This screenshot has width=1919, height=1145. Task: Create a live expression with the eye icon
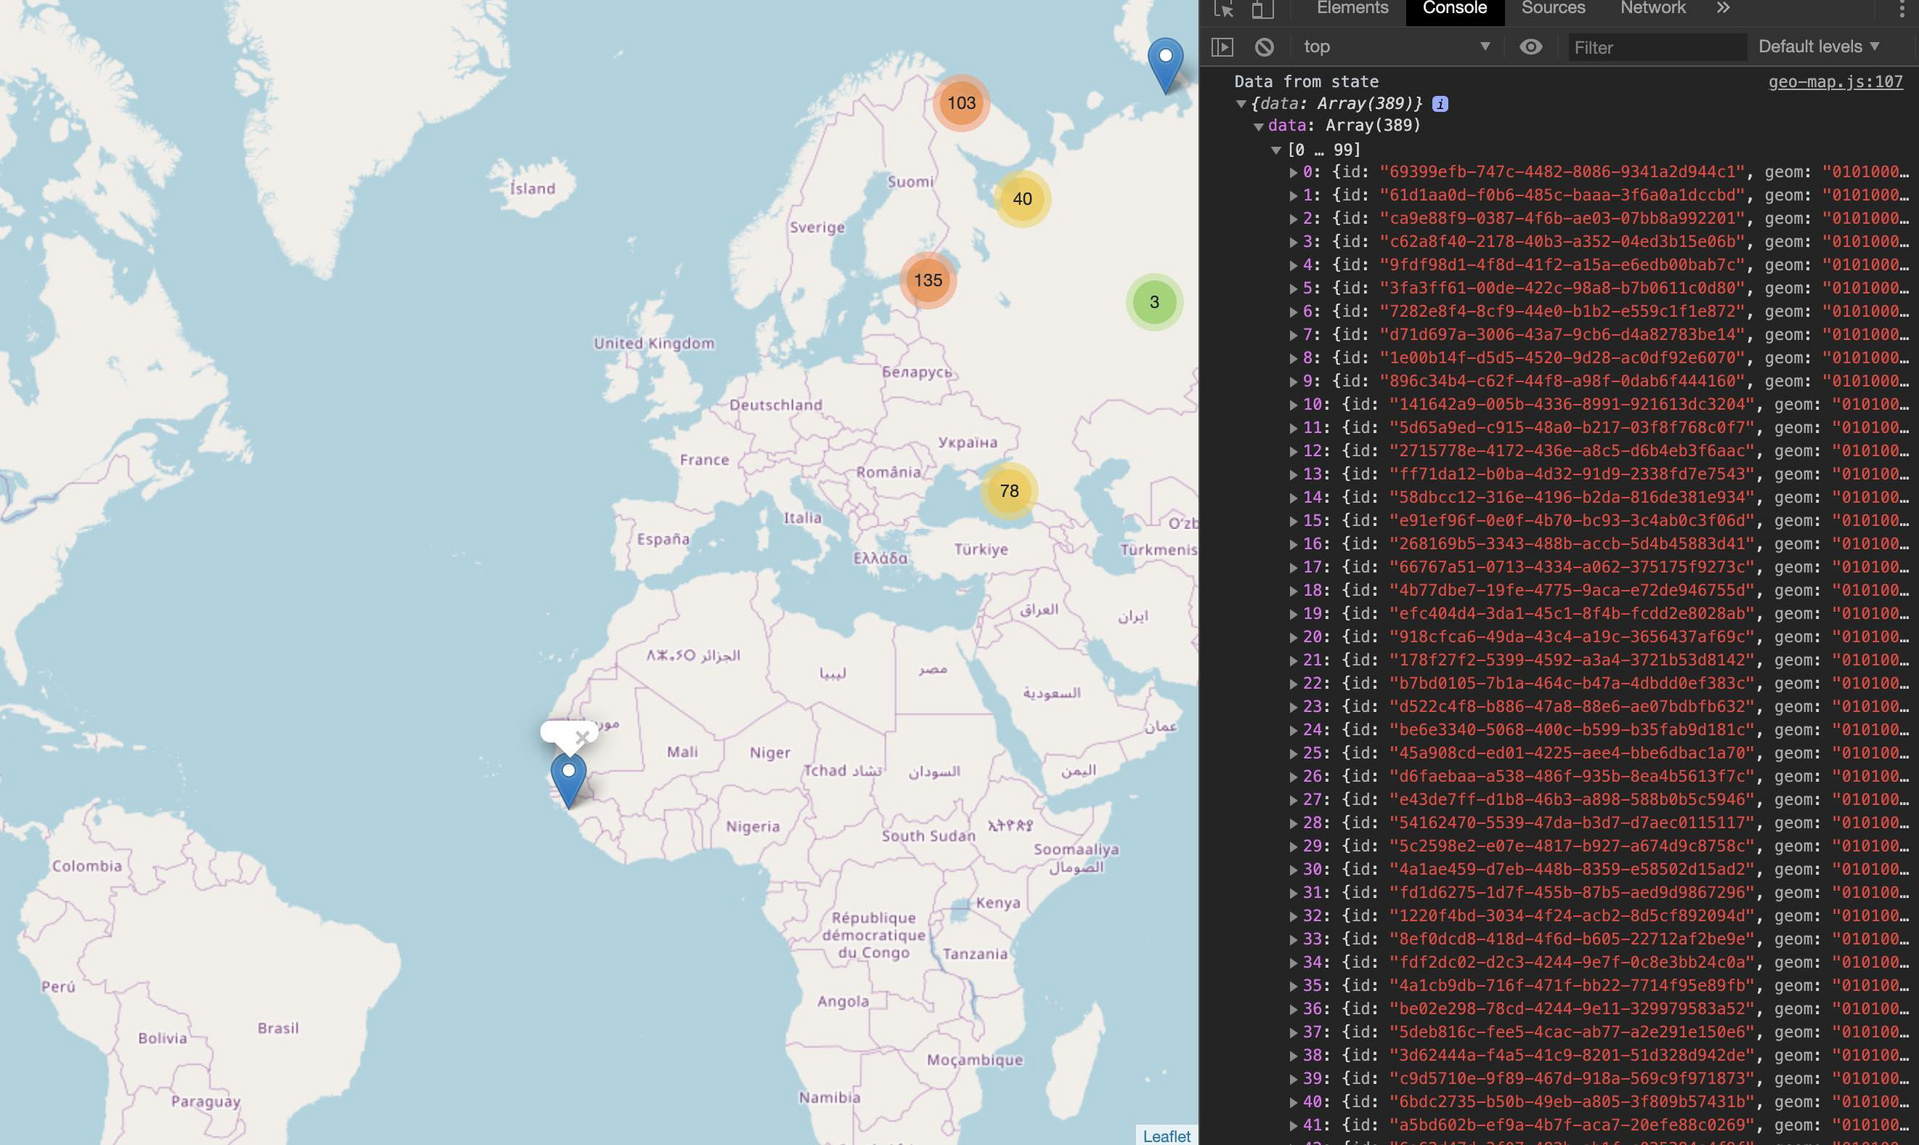(x=1530, y=47)
